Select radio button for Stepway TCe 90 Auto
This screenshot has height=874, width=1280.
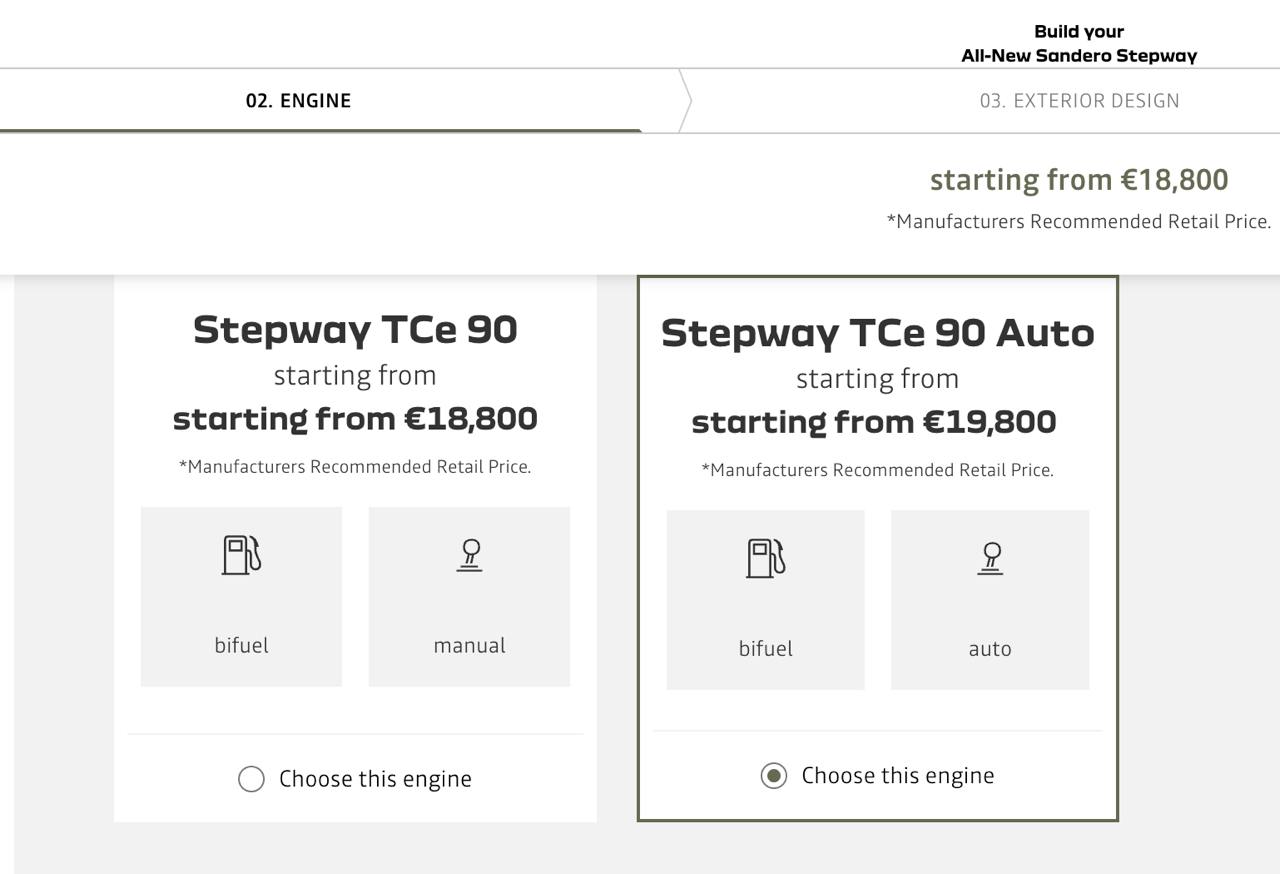coord(773,776)
